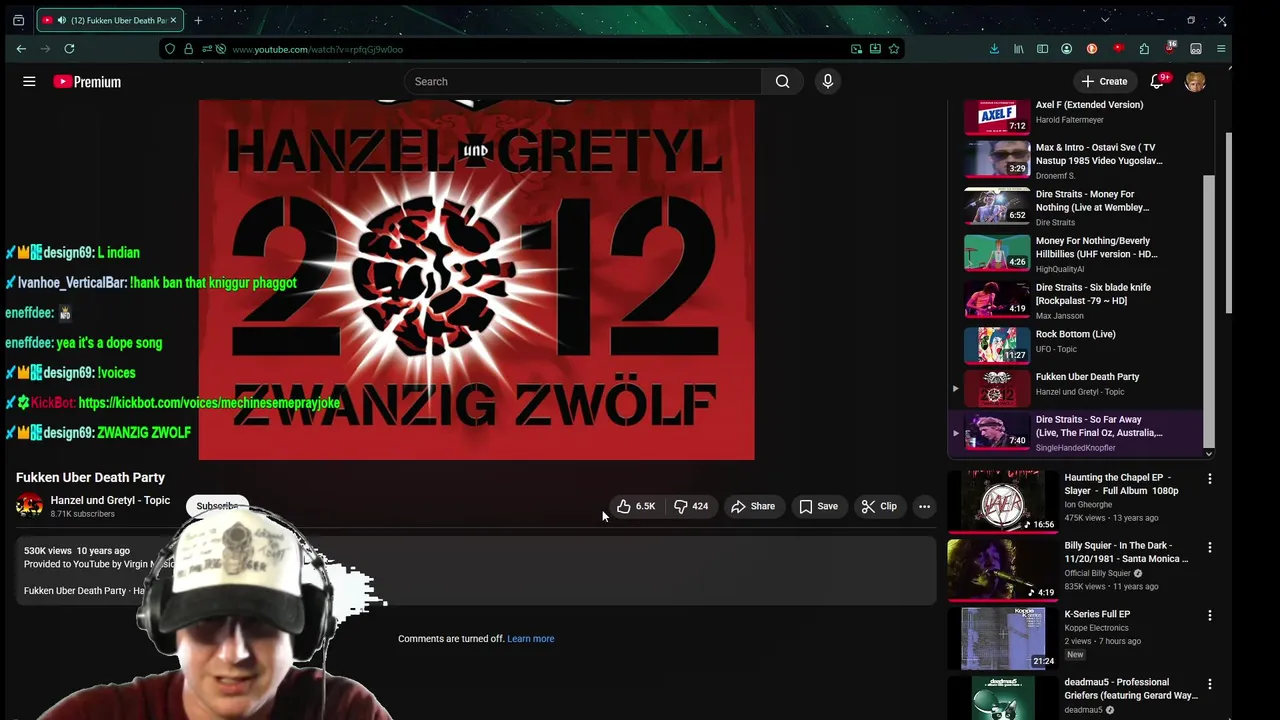This screenshot has height=720, width=1280.
Task: Go to YouTube Premium home logo
Action: point(87,82)
